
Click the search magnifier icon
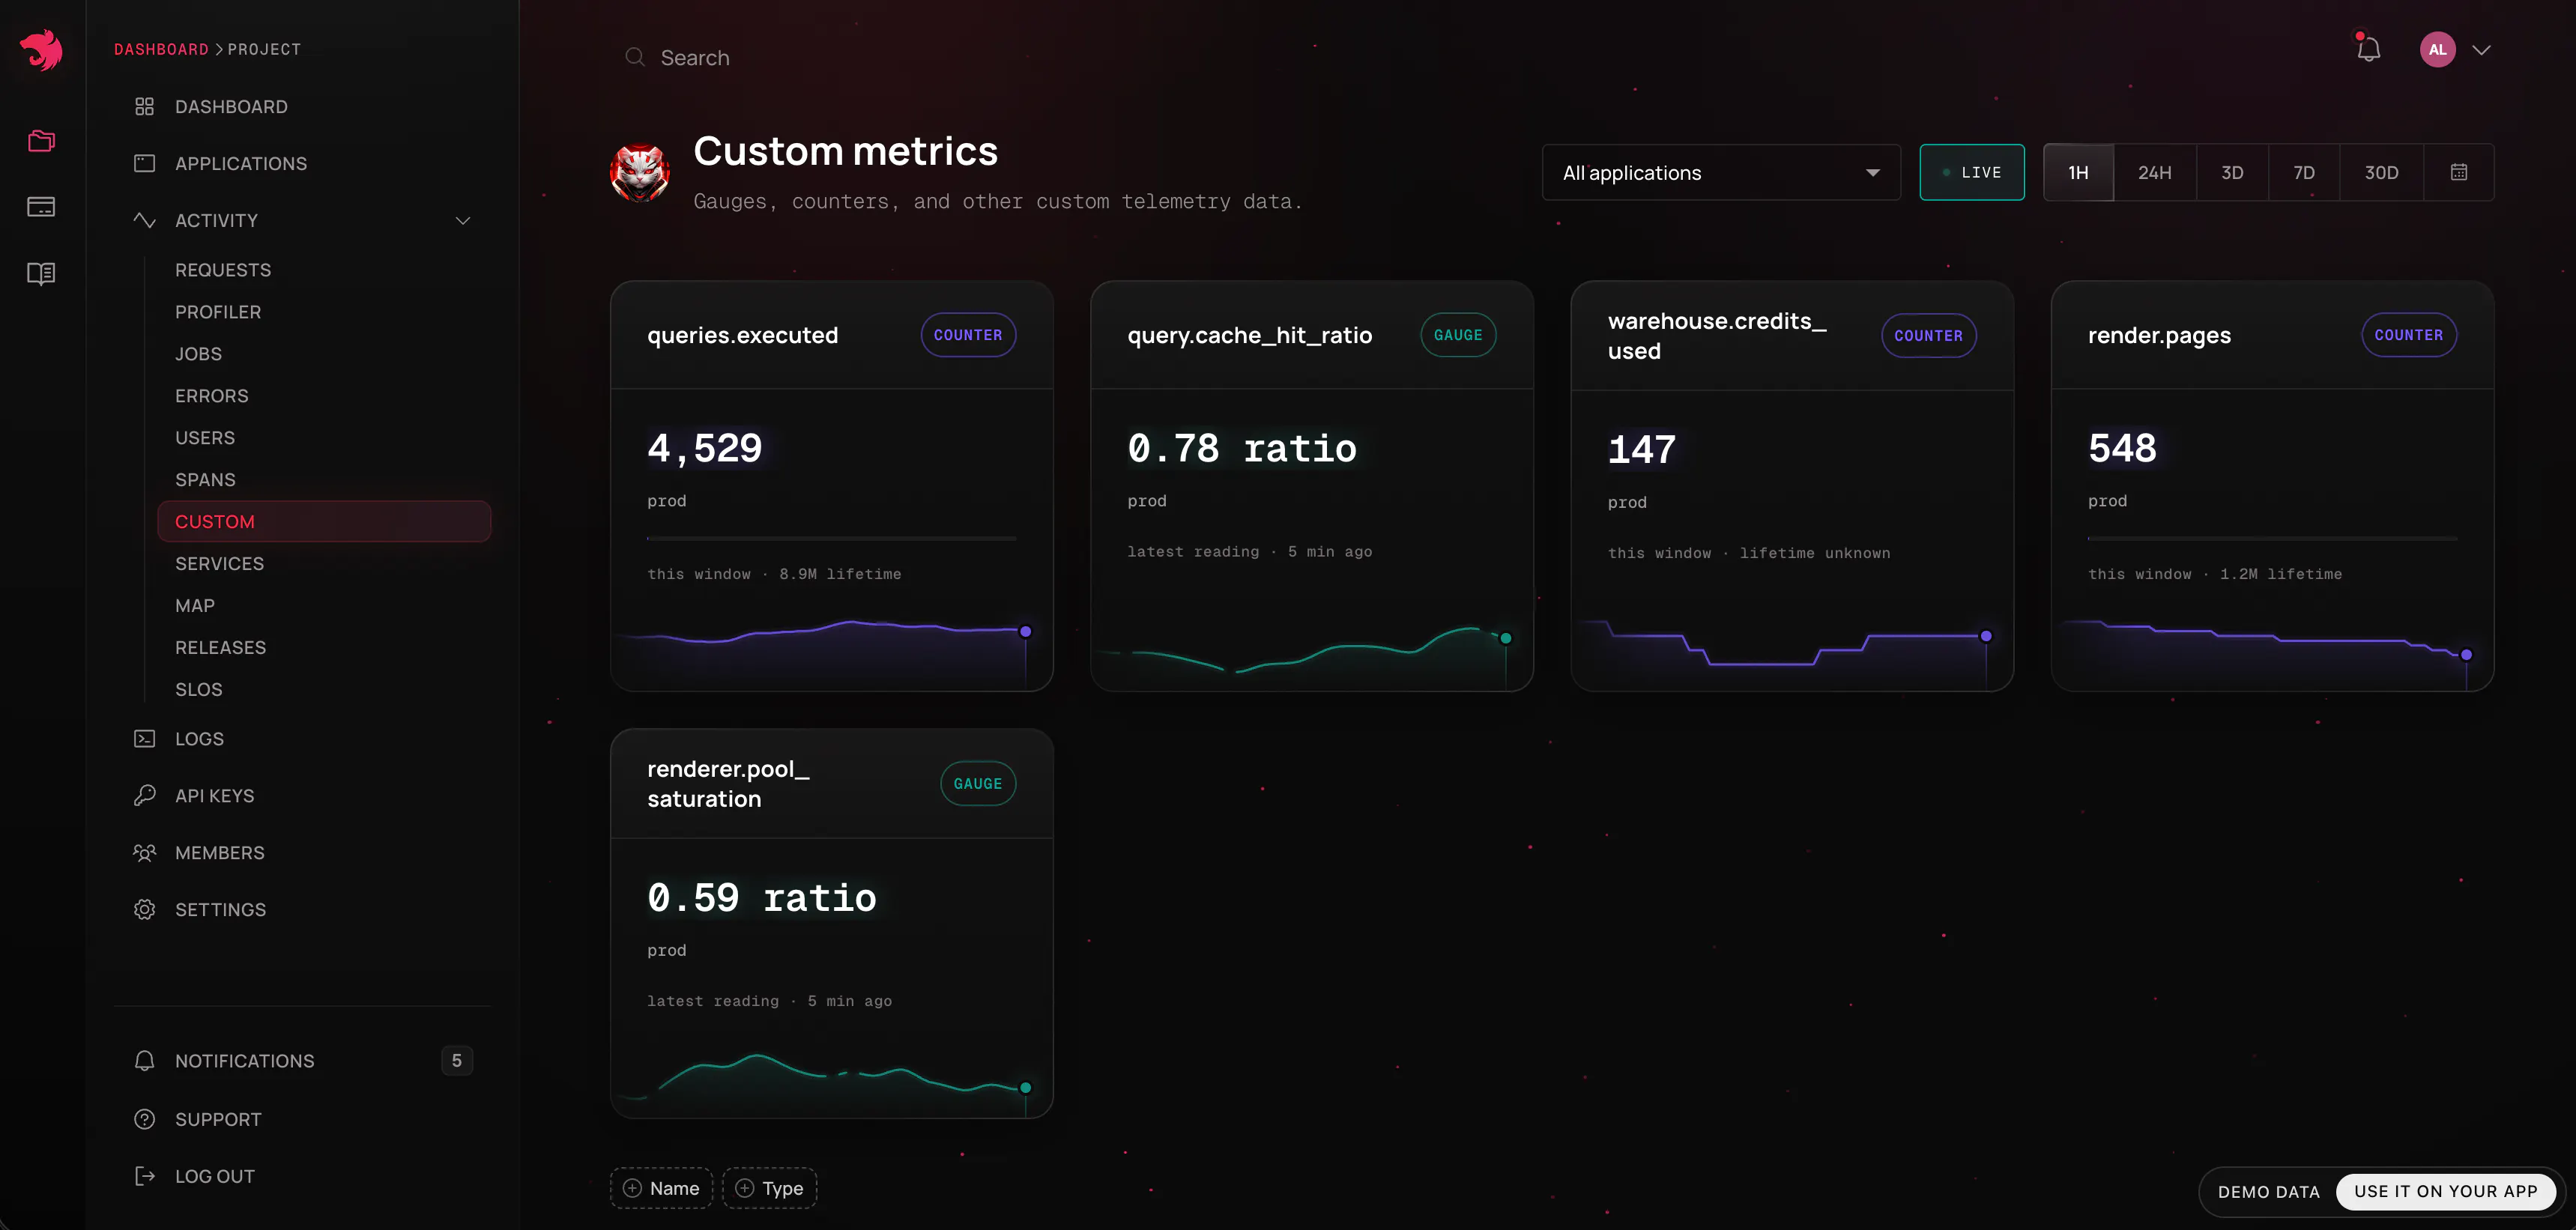635,57
